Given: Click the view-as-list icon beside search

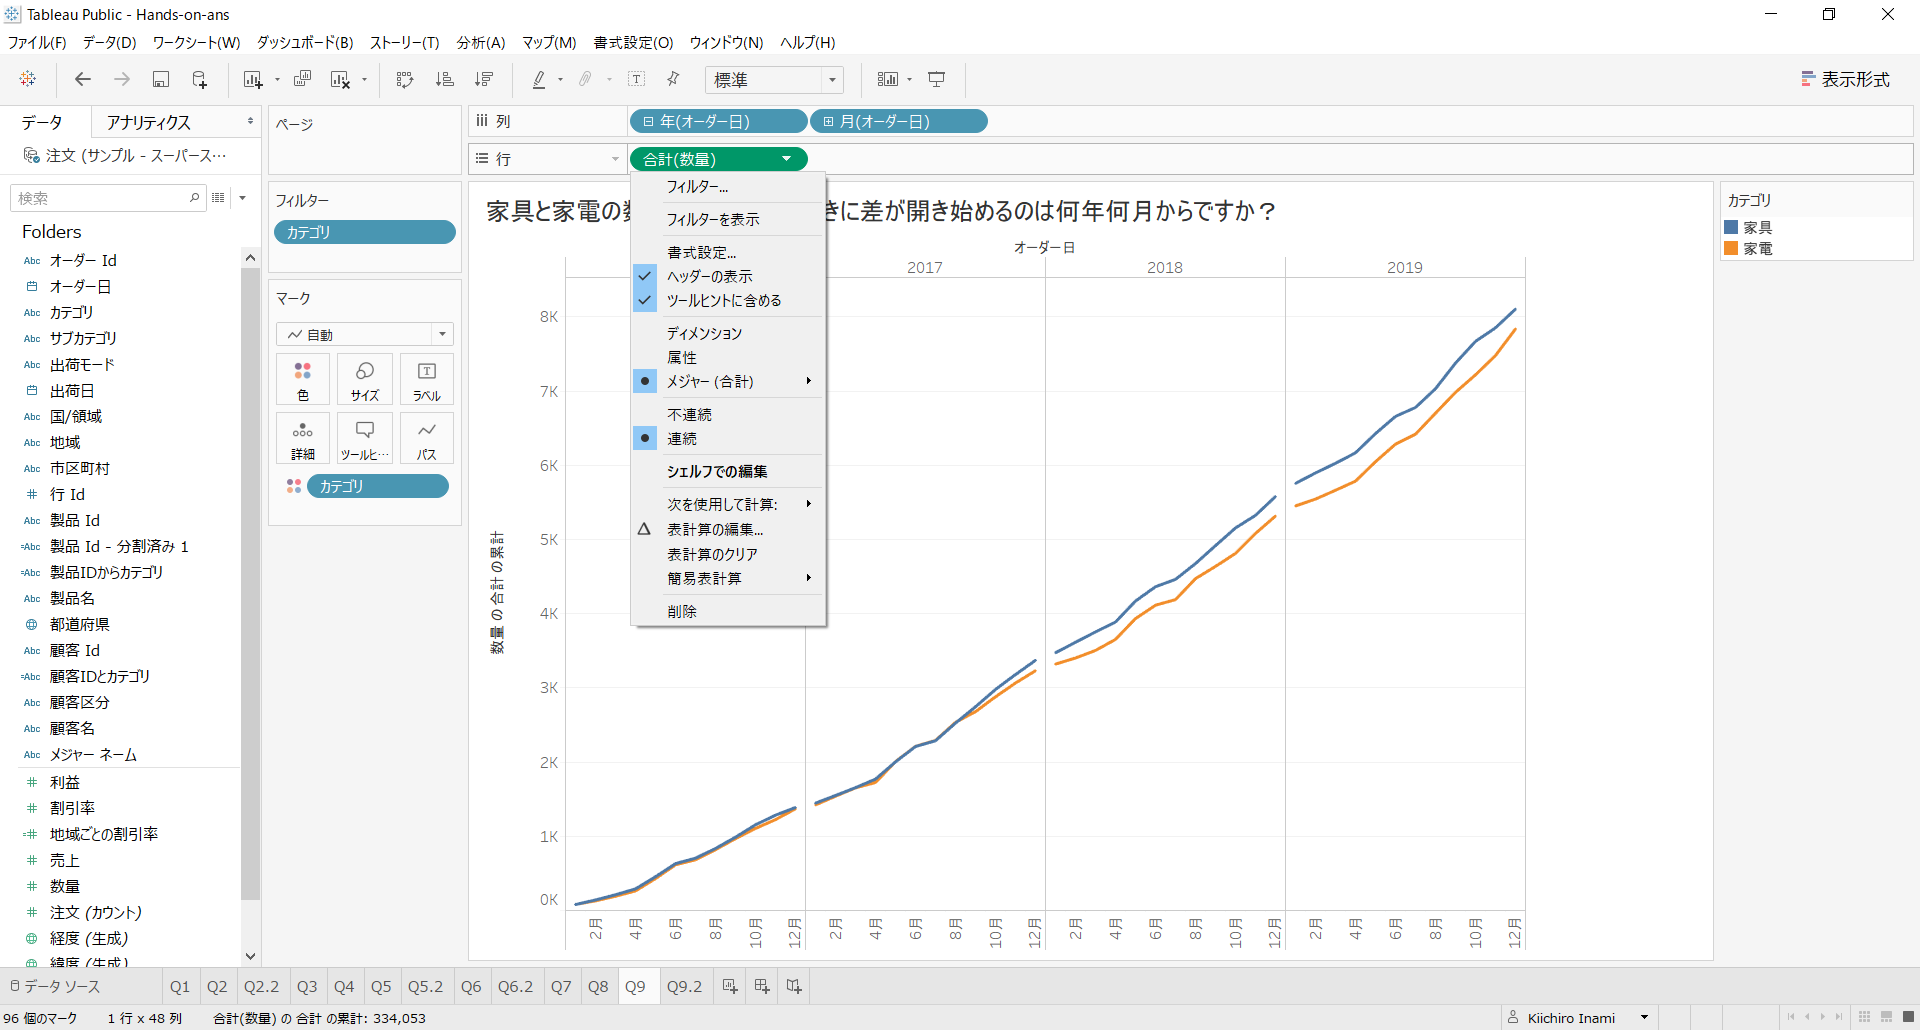Looking at the screenshot, I should (218, 198).
